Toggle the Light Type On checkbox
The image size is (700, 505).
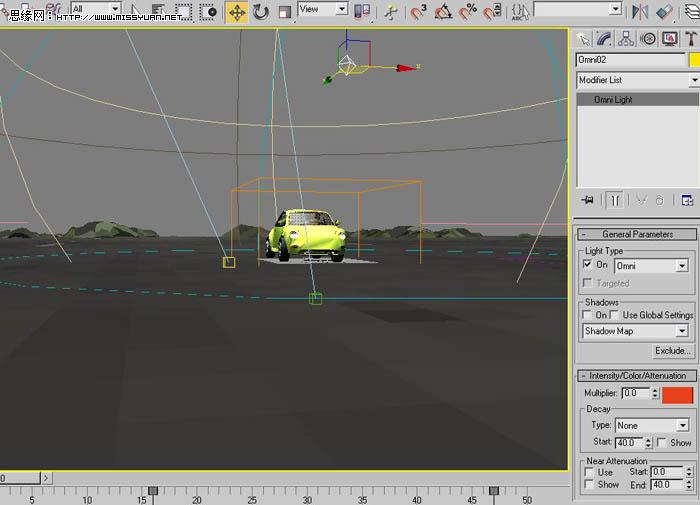[588, 264]
